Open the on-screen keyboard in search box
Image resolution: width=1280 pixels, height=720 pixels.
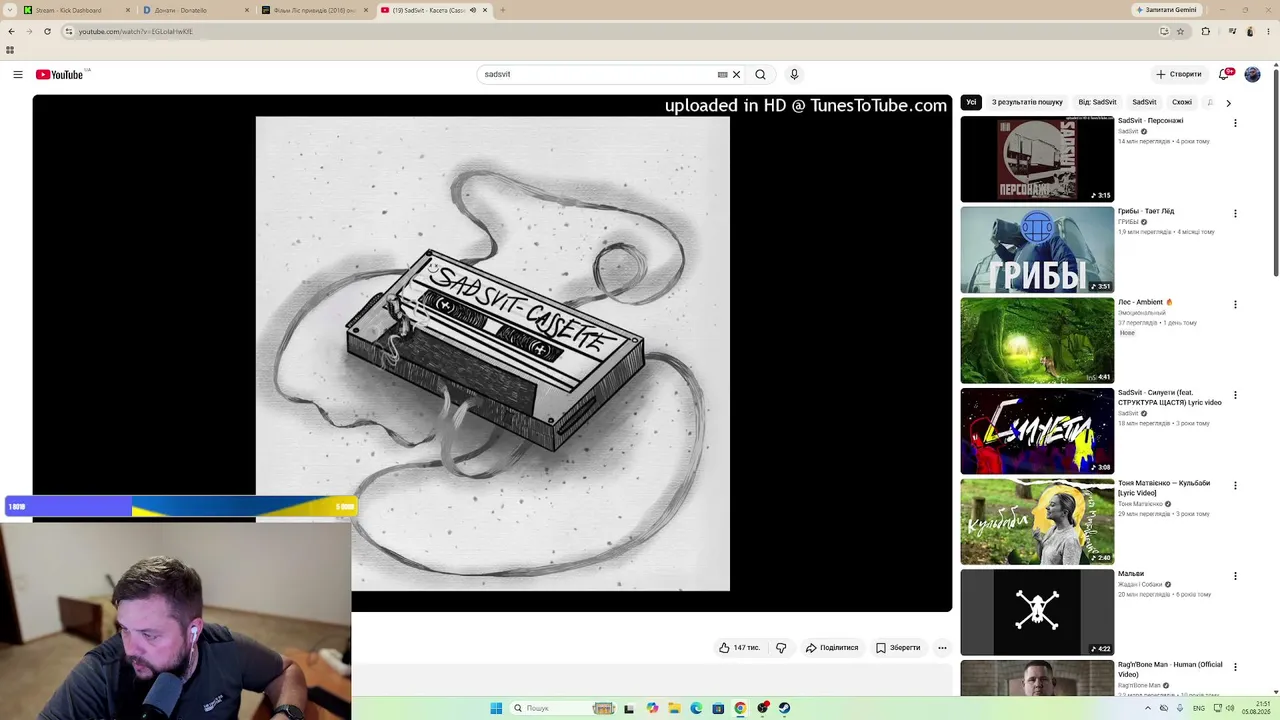tap(722, 74)
